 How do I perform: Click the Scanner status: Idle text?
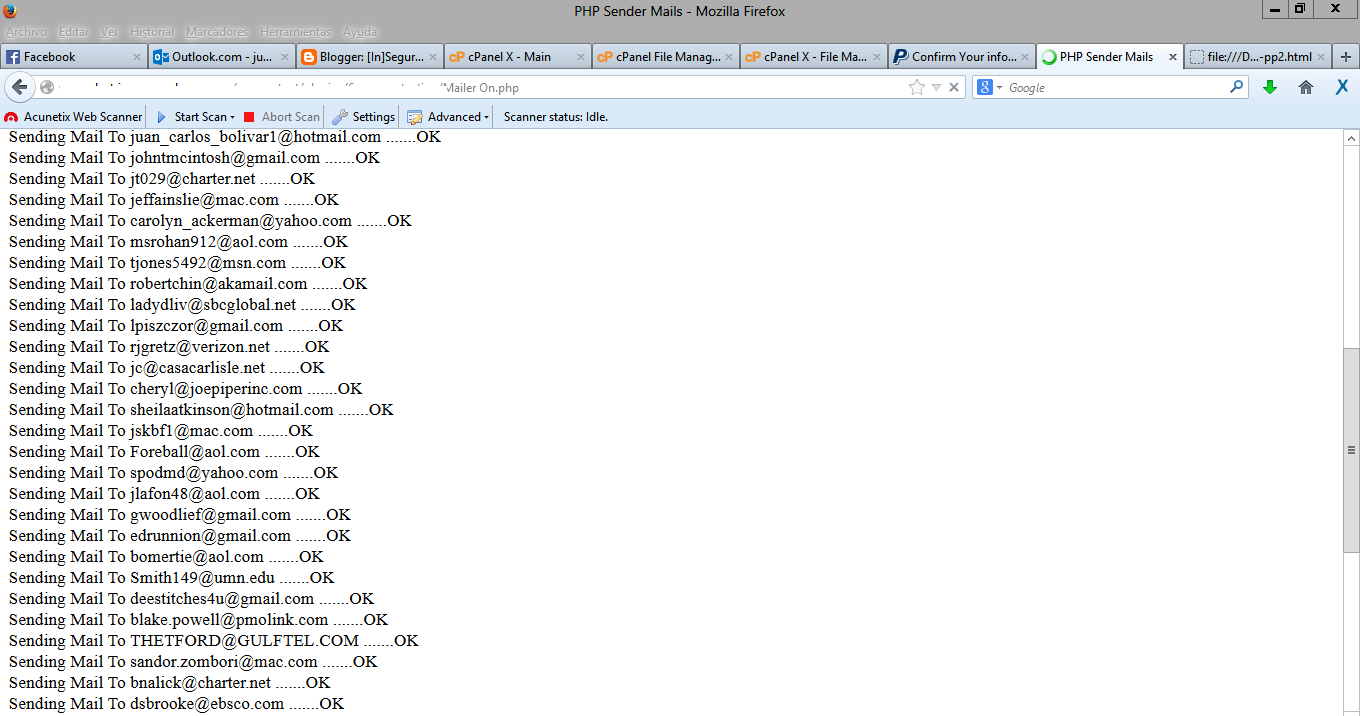pos(556,117)
